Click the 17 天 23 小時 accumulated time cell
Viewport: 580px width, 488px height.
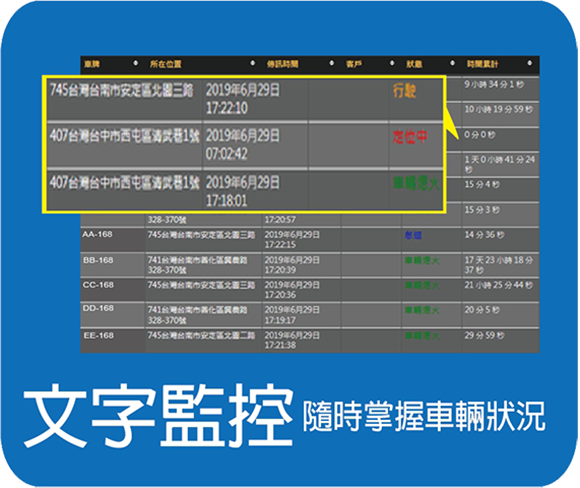500,265
